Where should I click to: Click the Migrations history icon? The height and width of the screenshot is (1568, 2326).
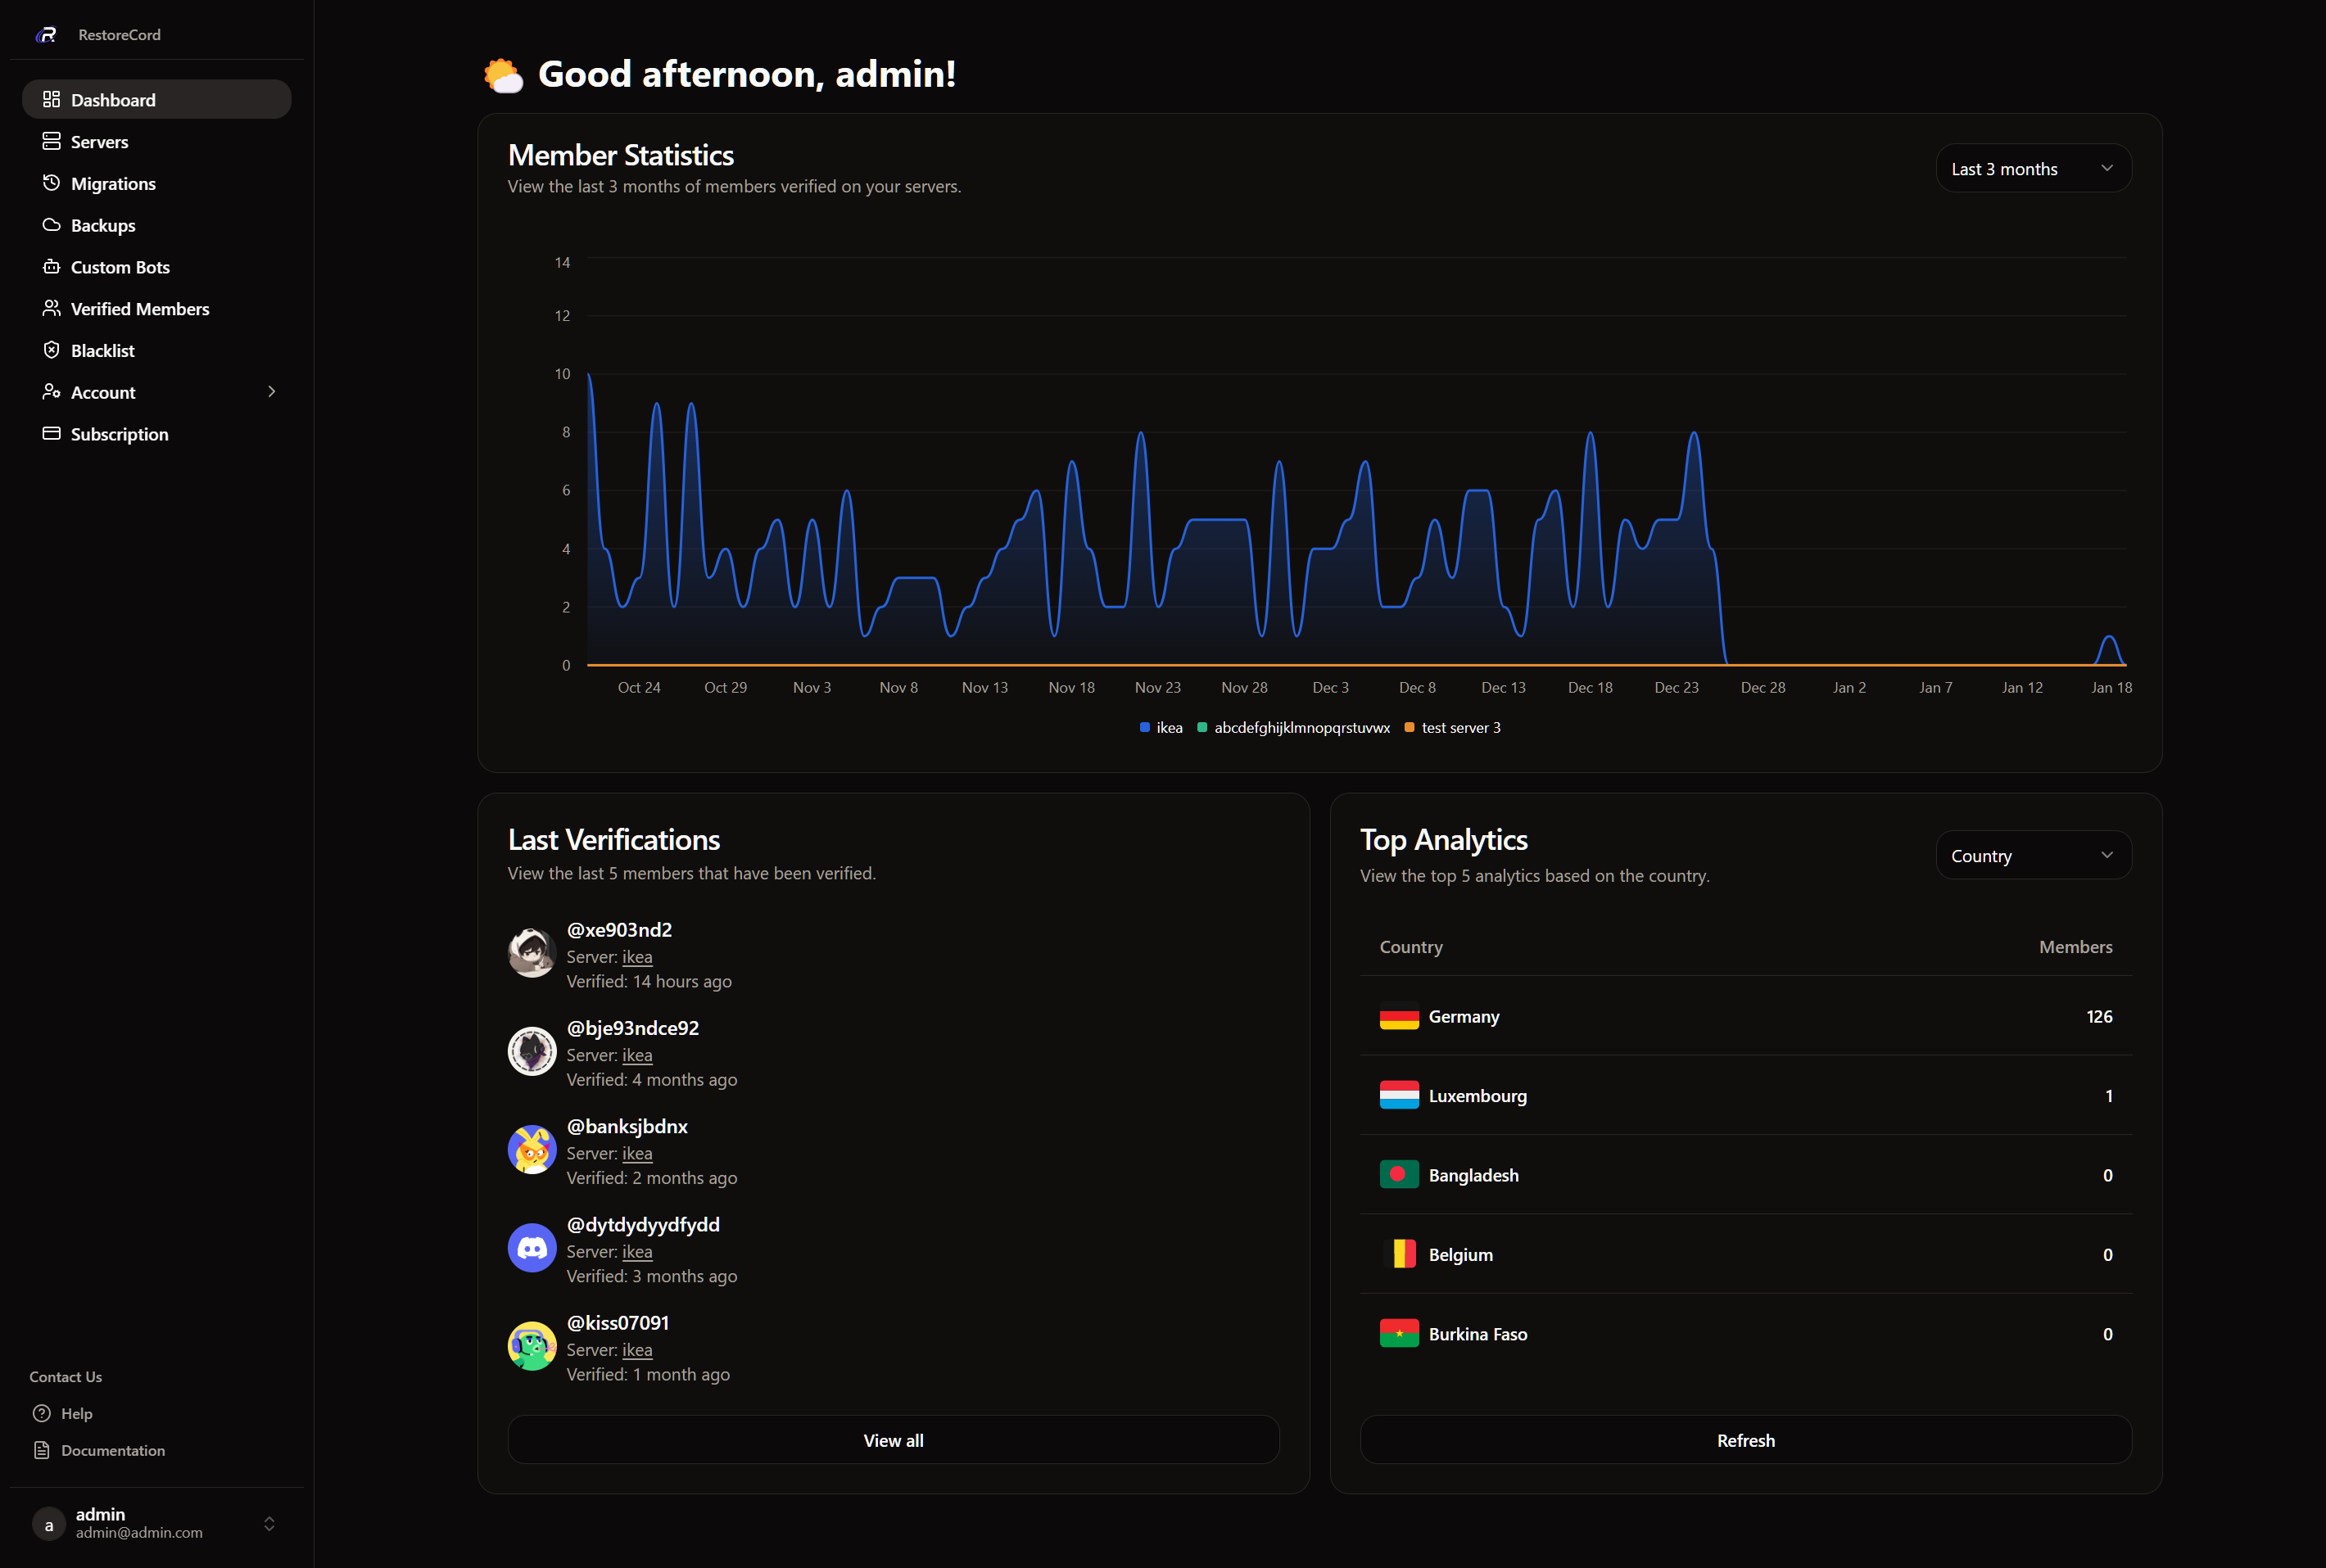click(x=51, y=183)
